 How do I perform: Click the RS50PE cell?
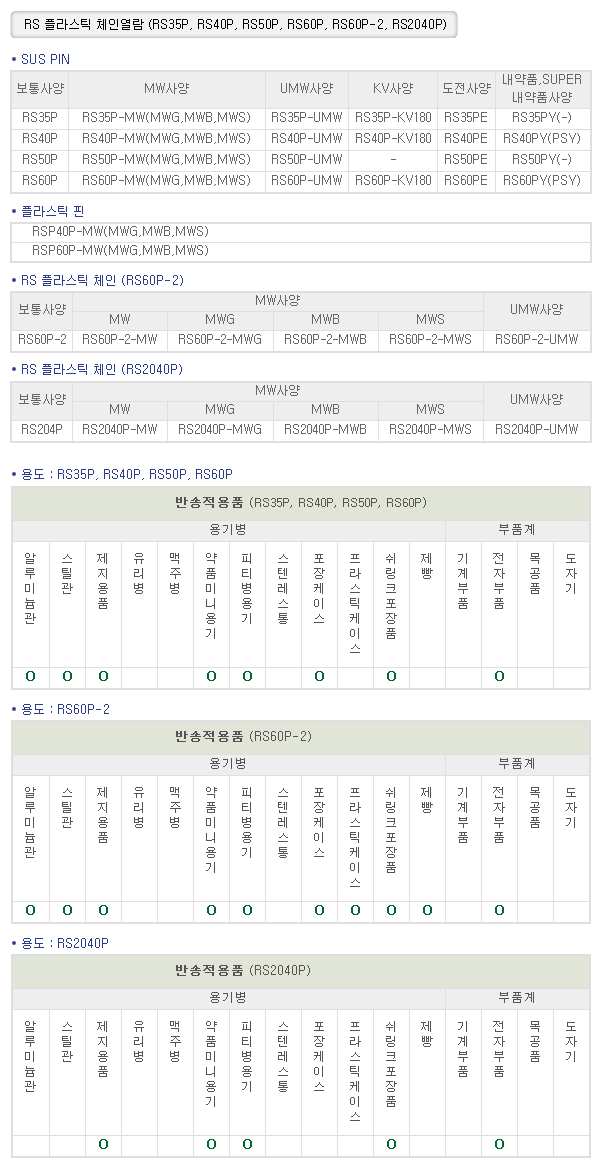pos(466,159)
